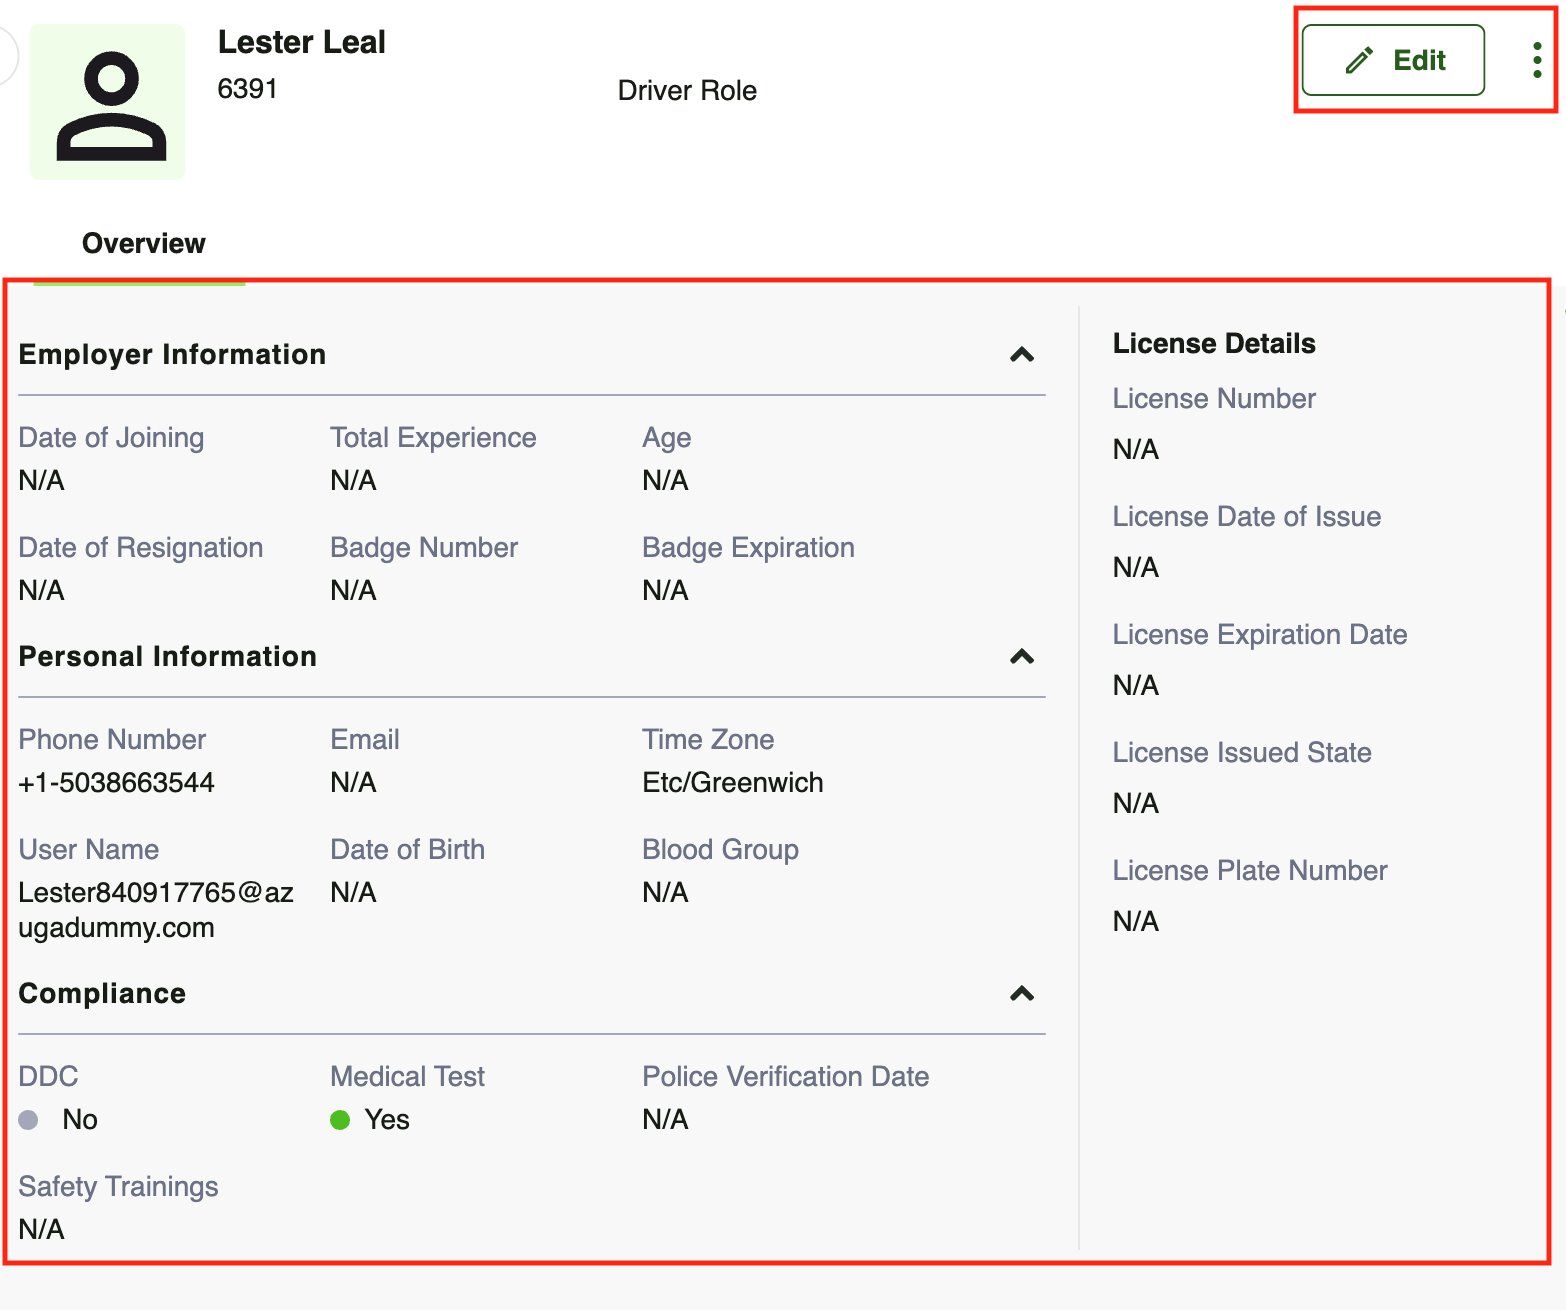Click the gray DDC status dot
The image size is (1566, 1310).
coord(27,1120)
